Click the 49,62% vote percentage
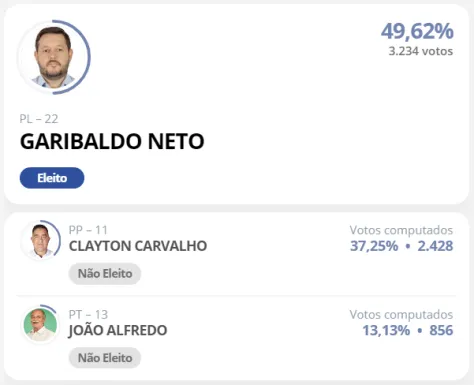The image size is (474, 385). pyautogui.click(x=417, y=31)
